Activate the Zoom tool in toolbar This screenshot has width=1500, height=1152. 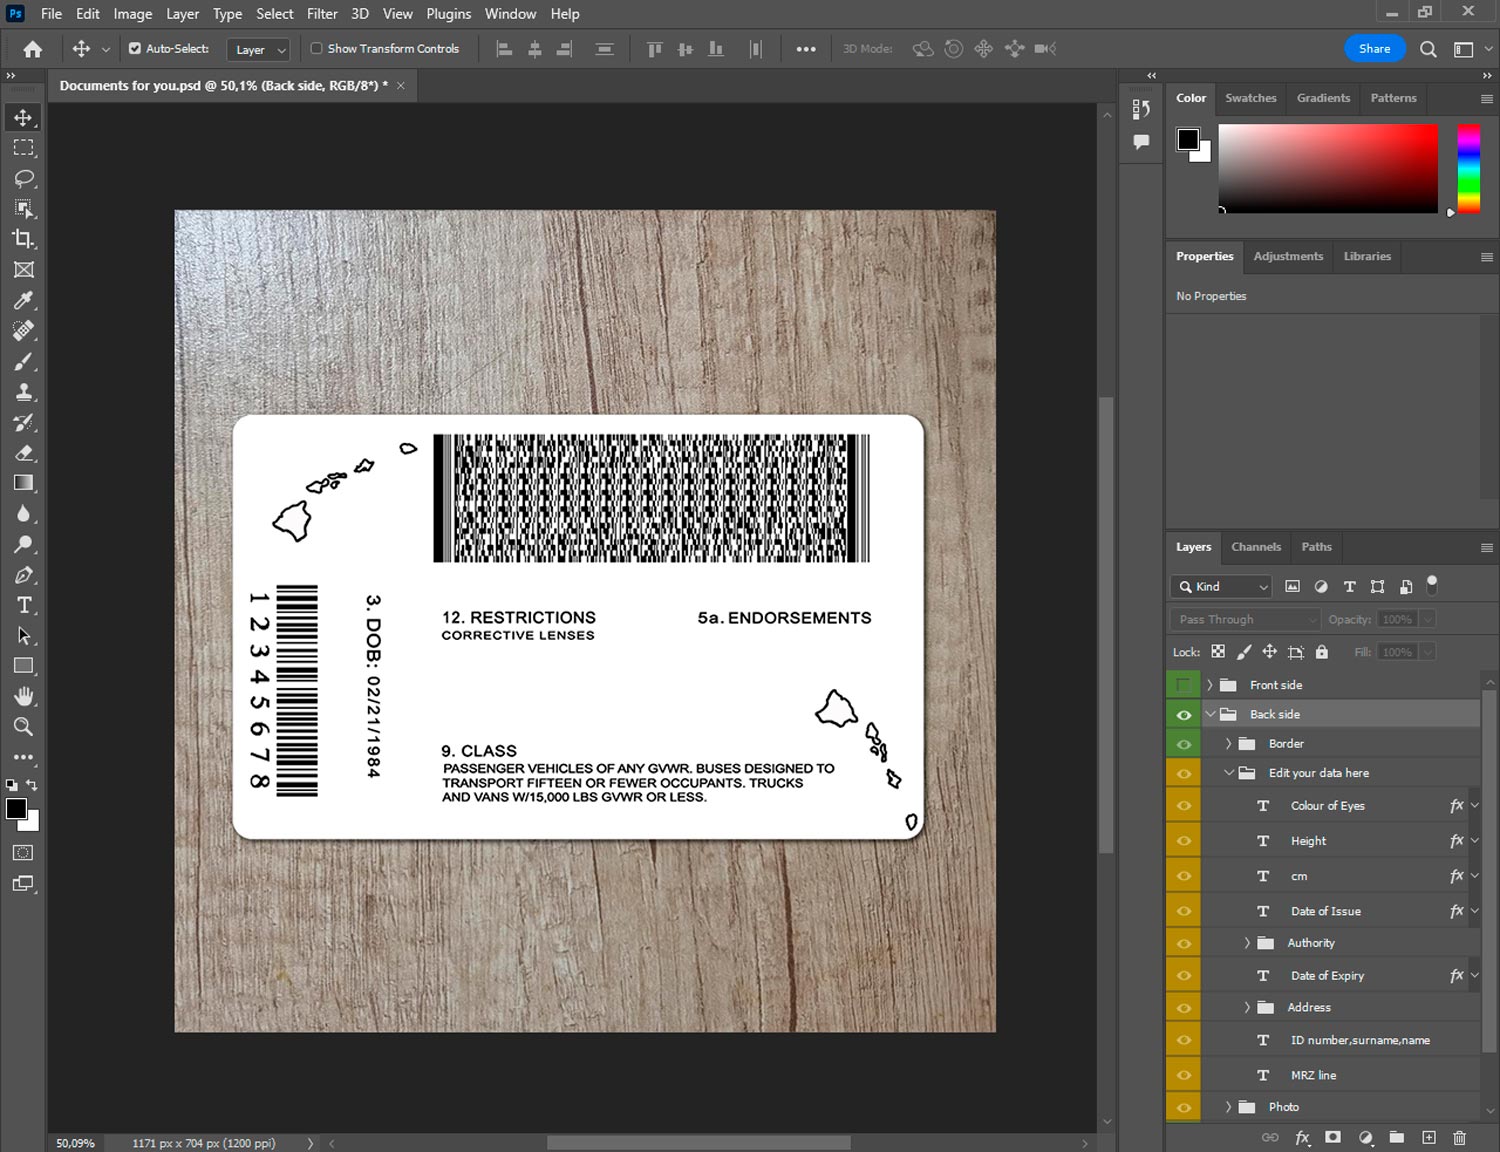[23, 727]
